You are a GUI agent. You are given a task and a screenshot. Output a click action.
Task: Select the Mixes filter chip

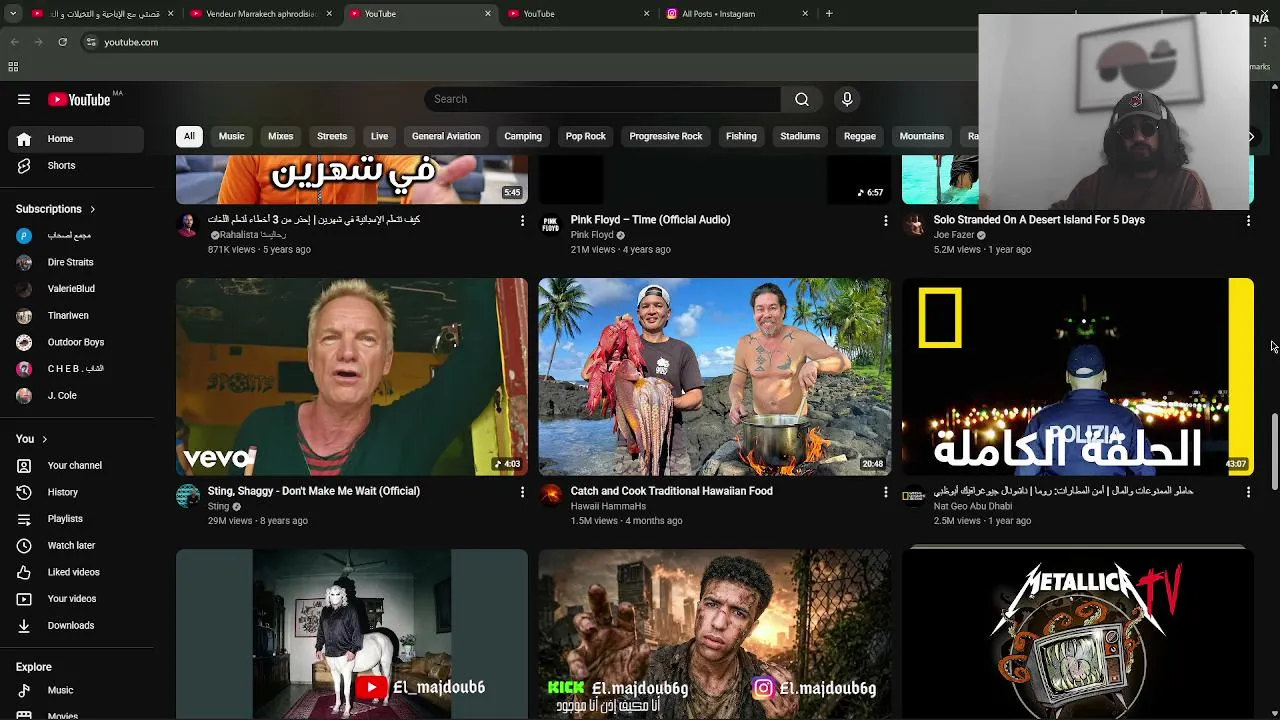pyautogui.click(x=281, y=136)
